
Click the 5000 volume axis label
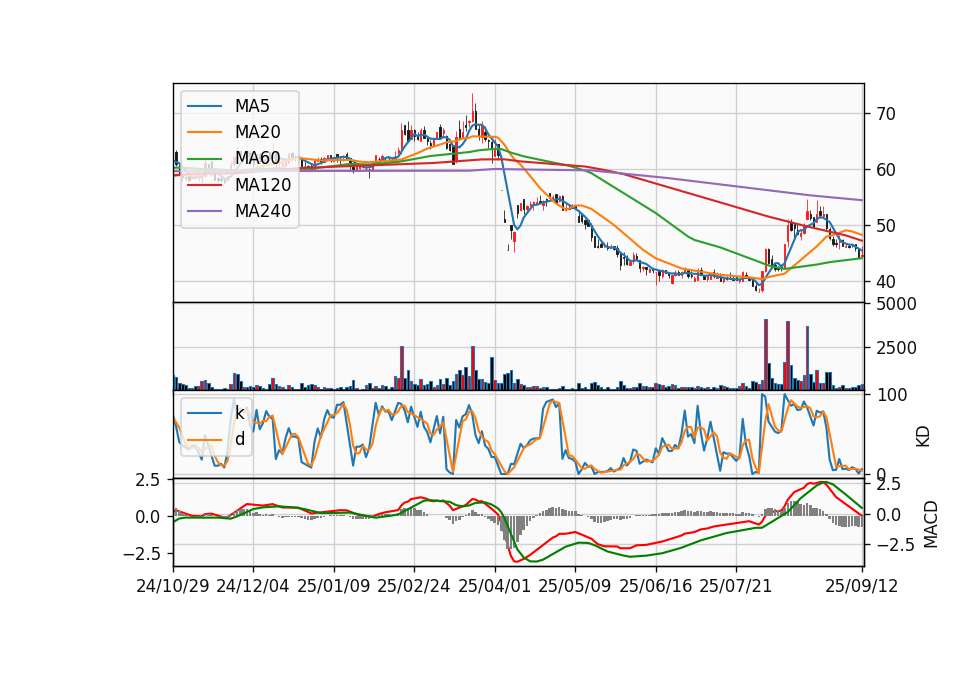896,304
